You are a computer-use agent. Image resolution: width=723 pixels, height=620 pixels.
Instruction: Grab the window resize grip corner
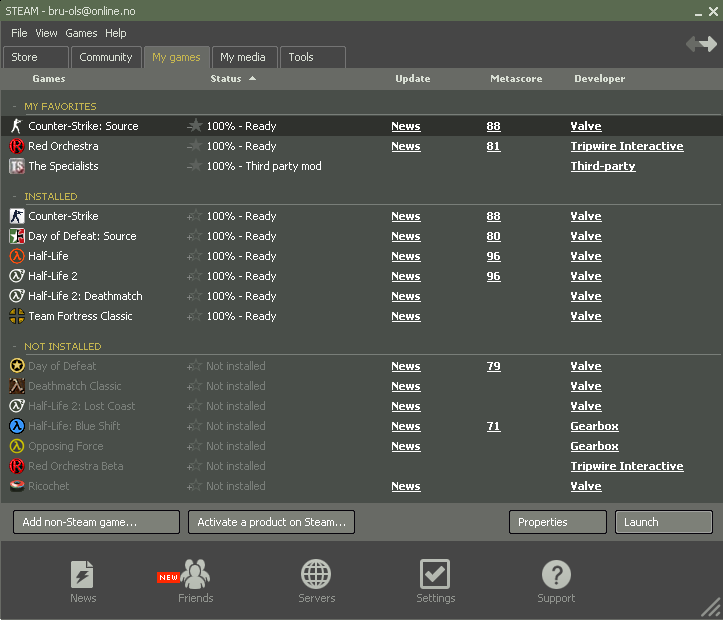[x=711, y=608]
